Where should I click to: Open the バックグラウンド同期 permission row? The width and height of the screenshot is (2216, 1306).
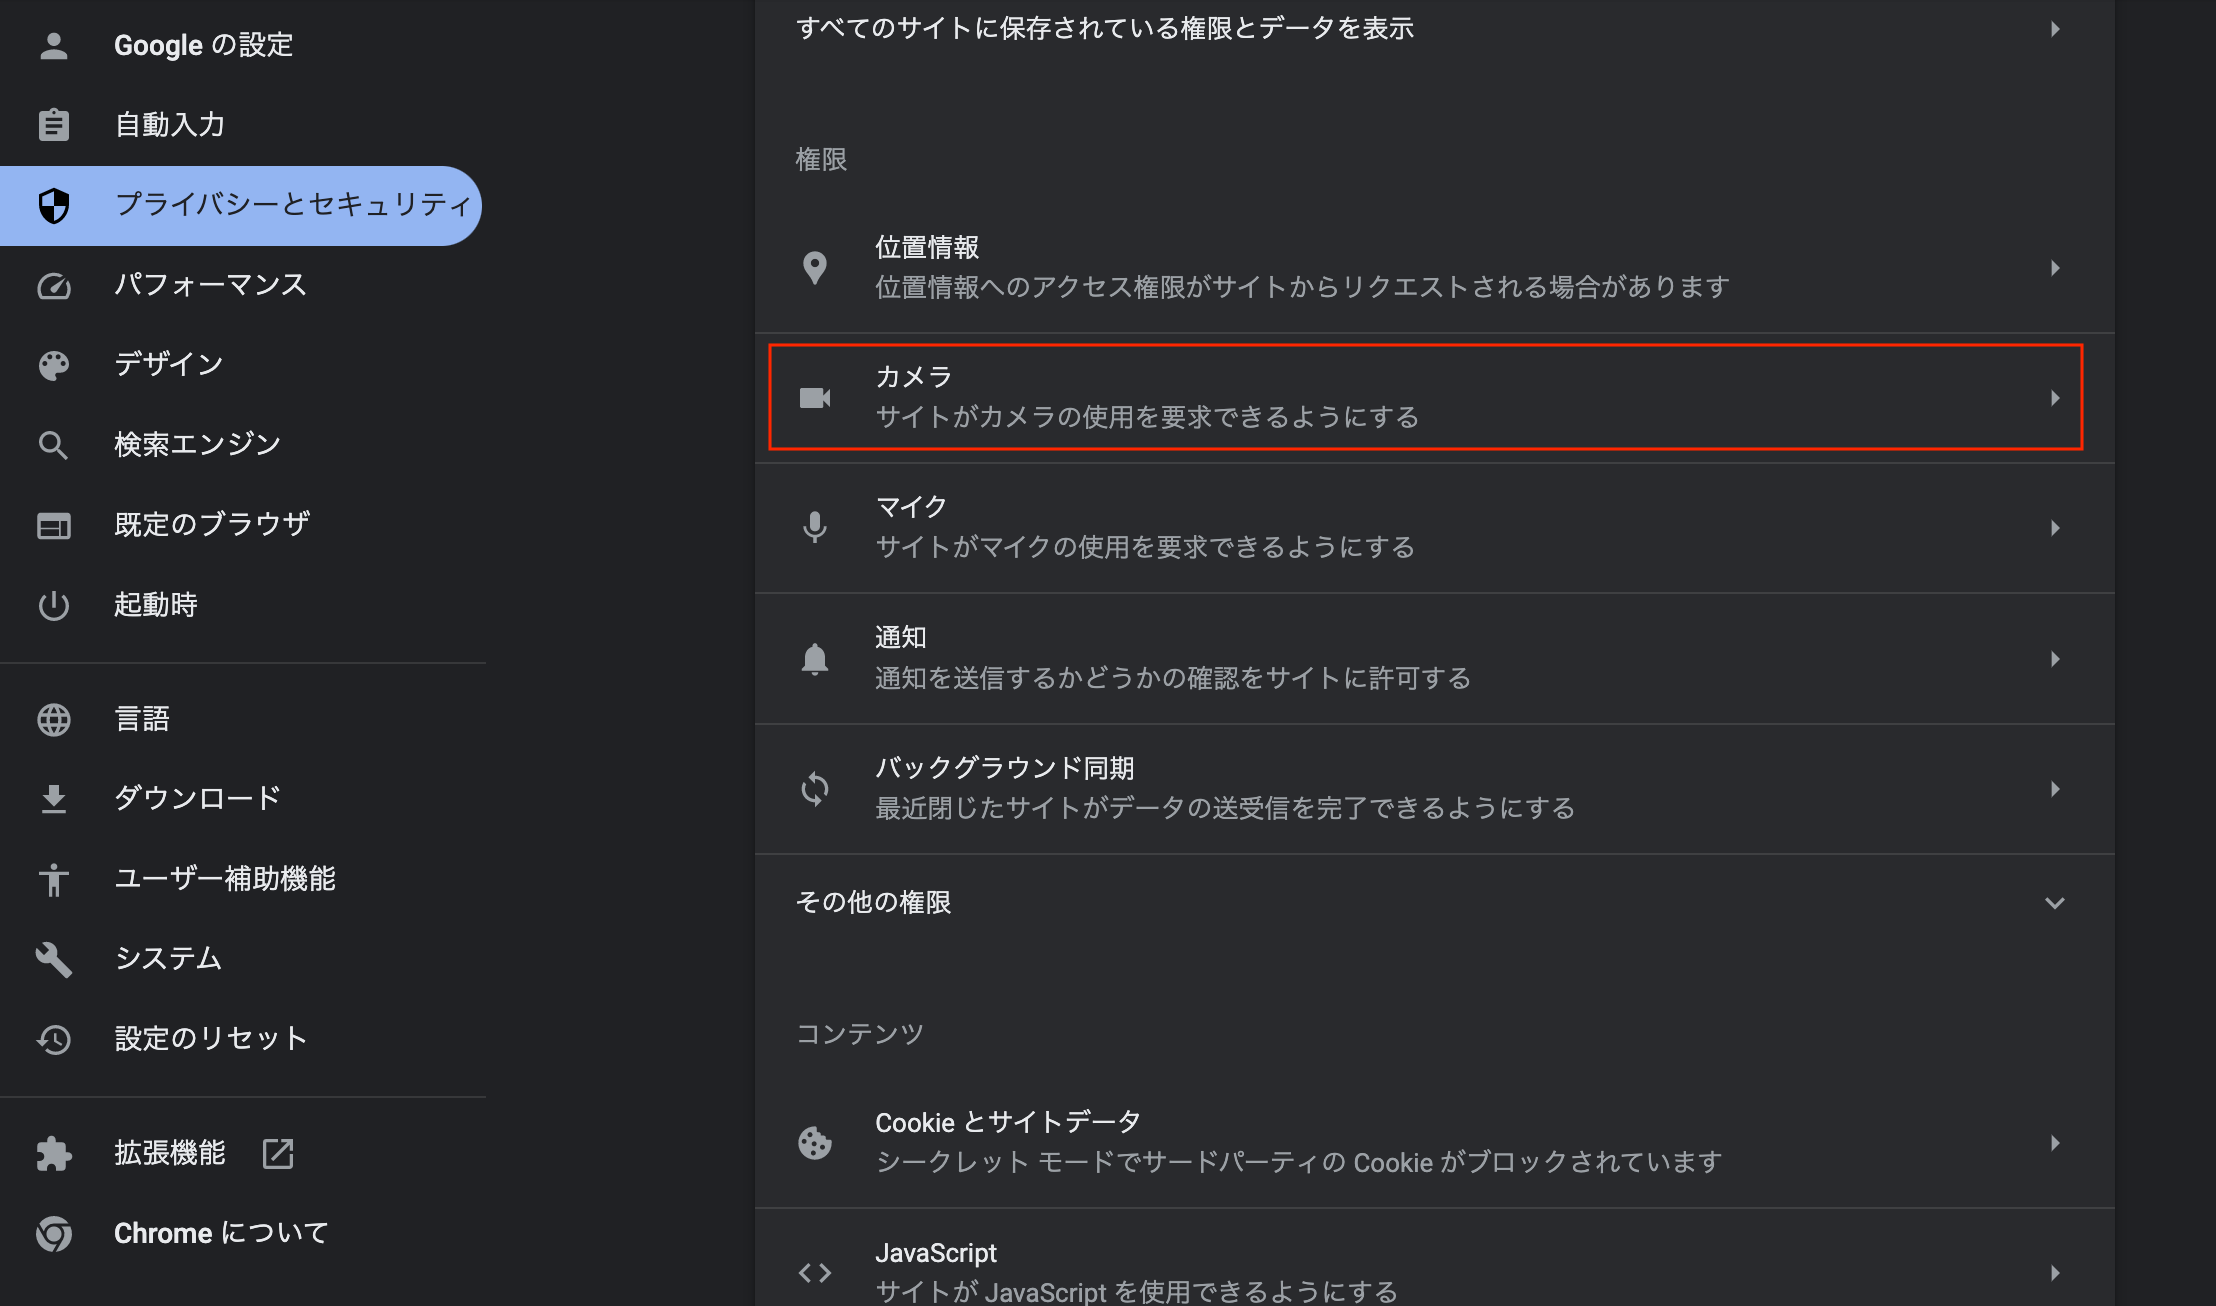1434,789
